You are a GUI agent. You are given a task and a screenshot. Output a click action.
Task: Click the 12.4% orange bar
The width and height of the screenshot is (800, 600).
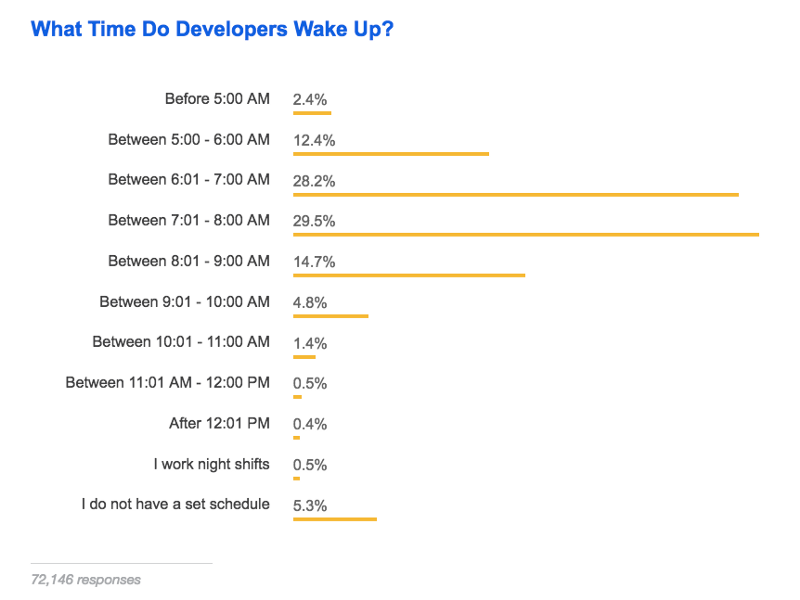click(391, 154)
